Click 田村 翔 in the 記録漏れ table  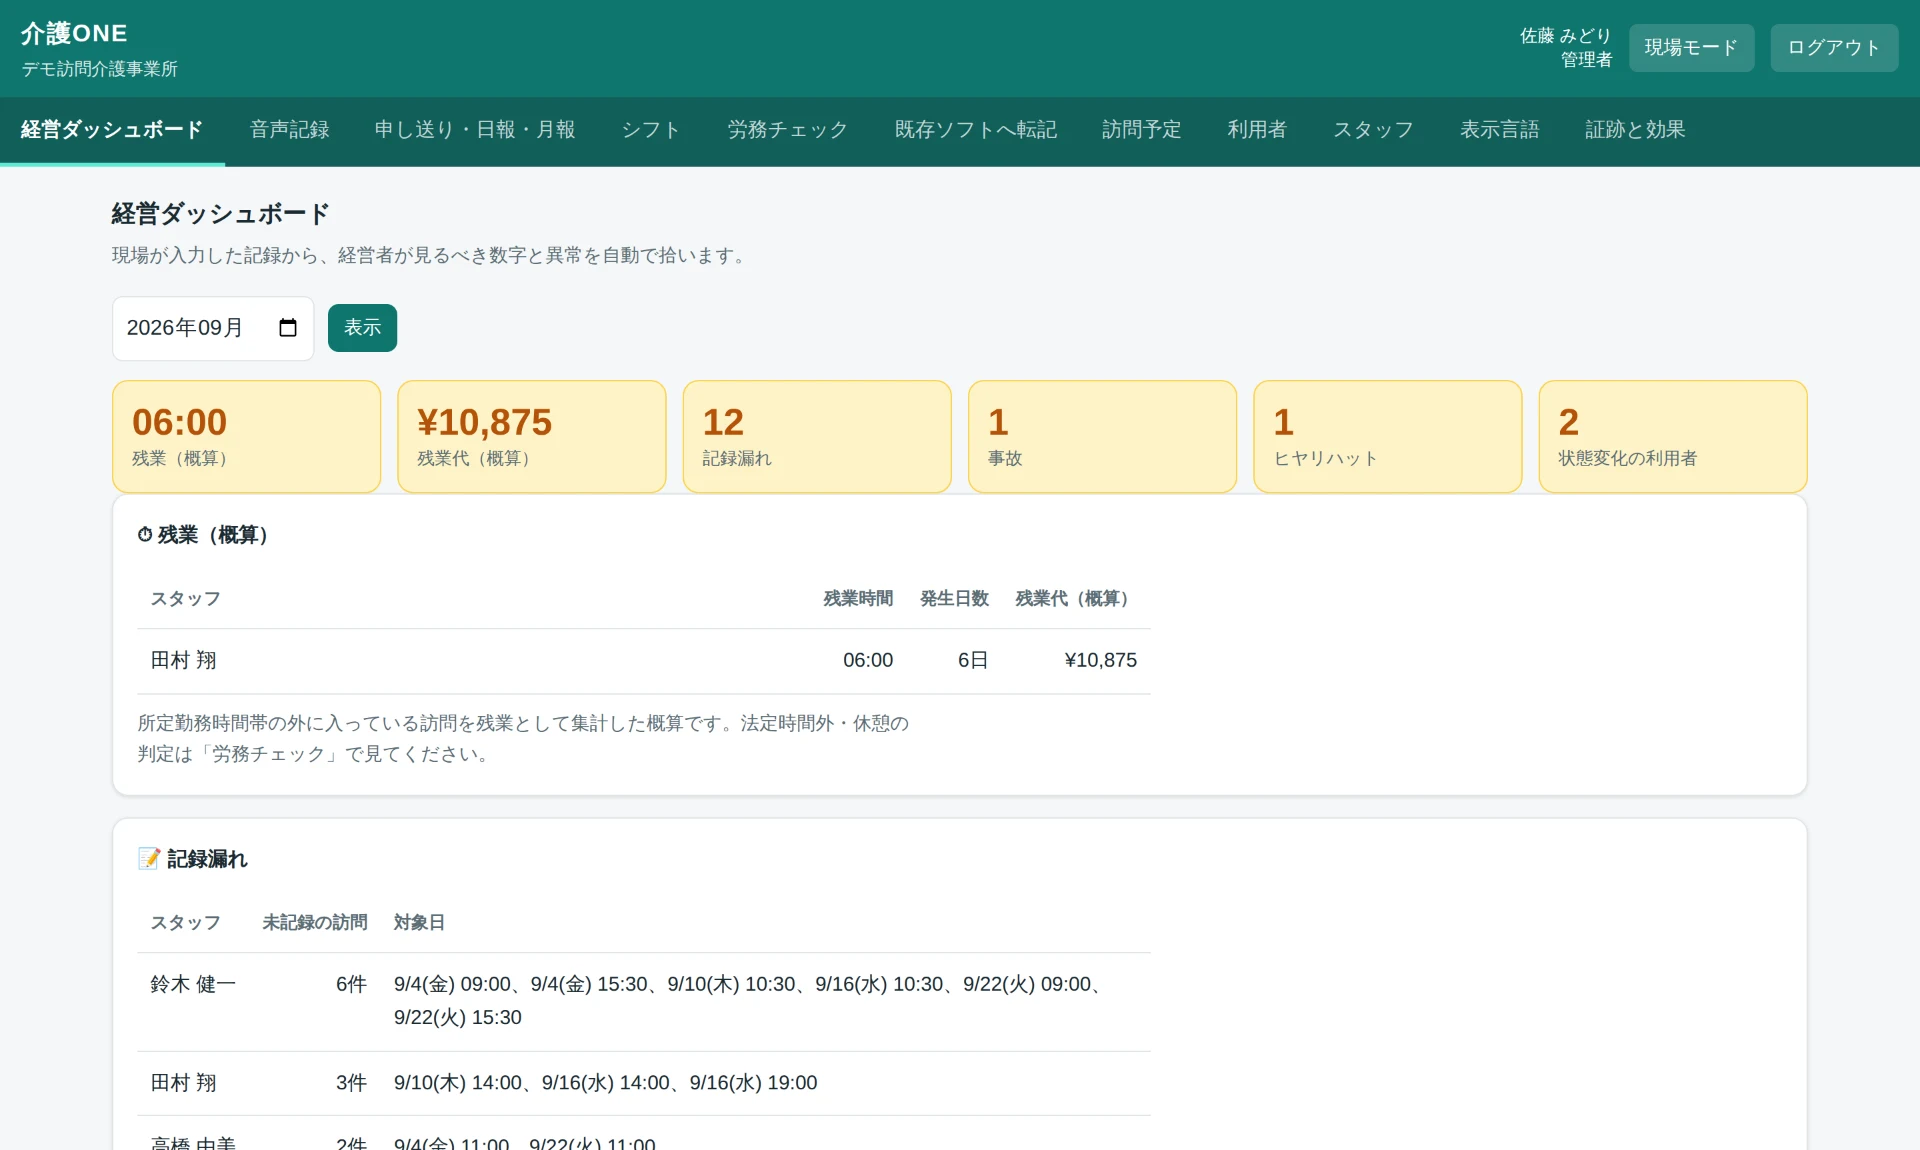183,1083
